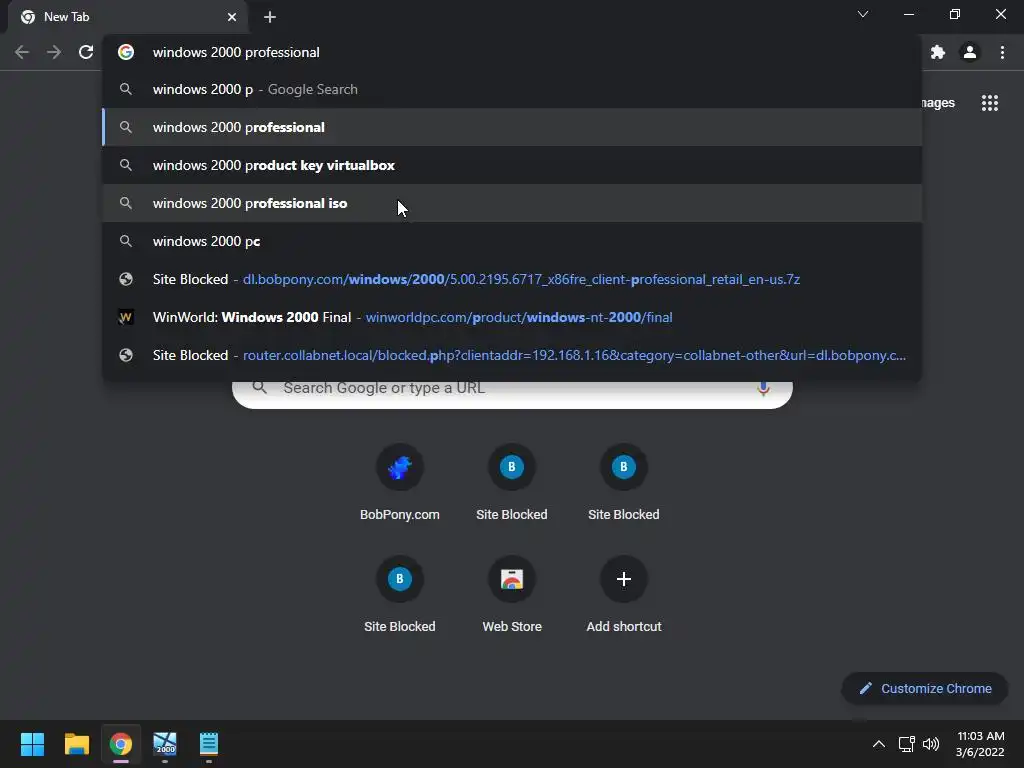Open the first-row middle Site Blocked shortcut
This screenshot has width=1024, height=768.
(x=512, y=483)
